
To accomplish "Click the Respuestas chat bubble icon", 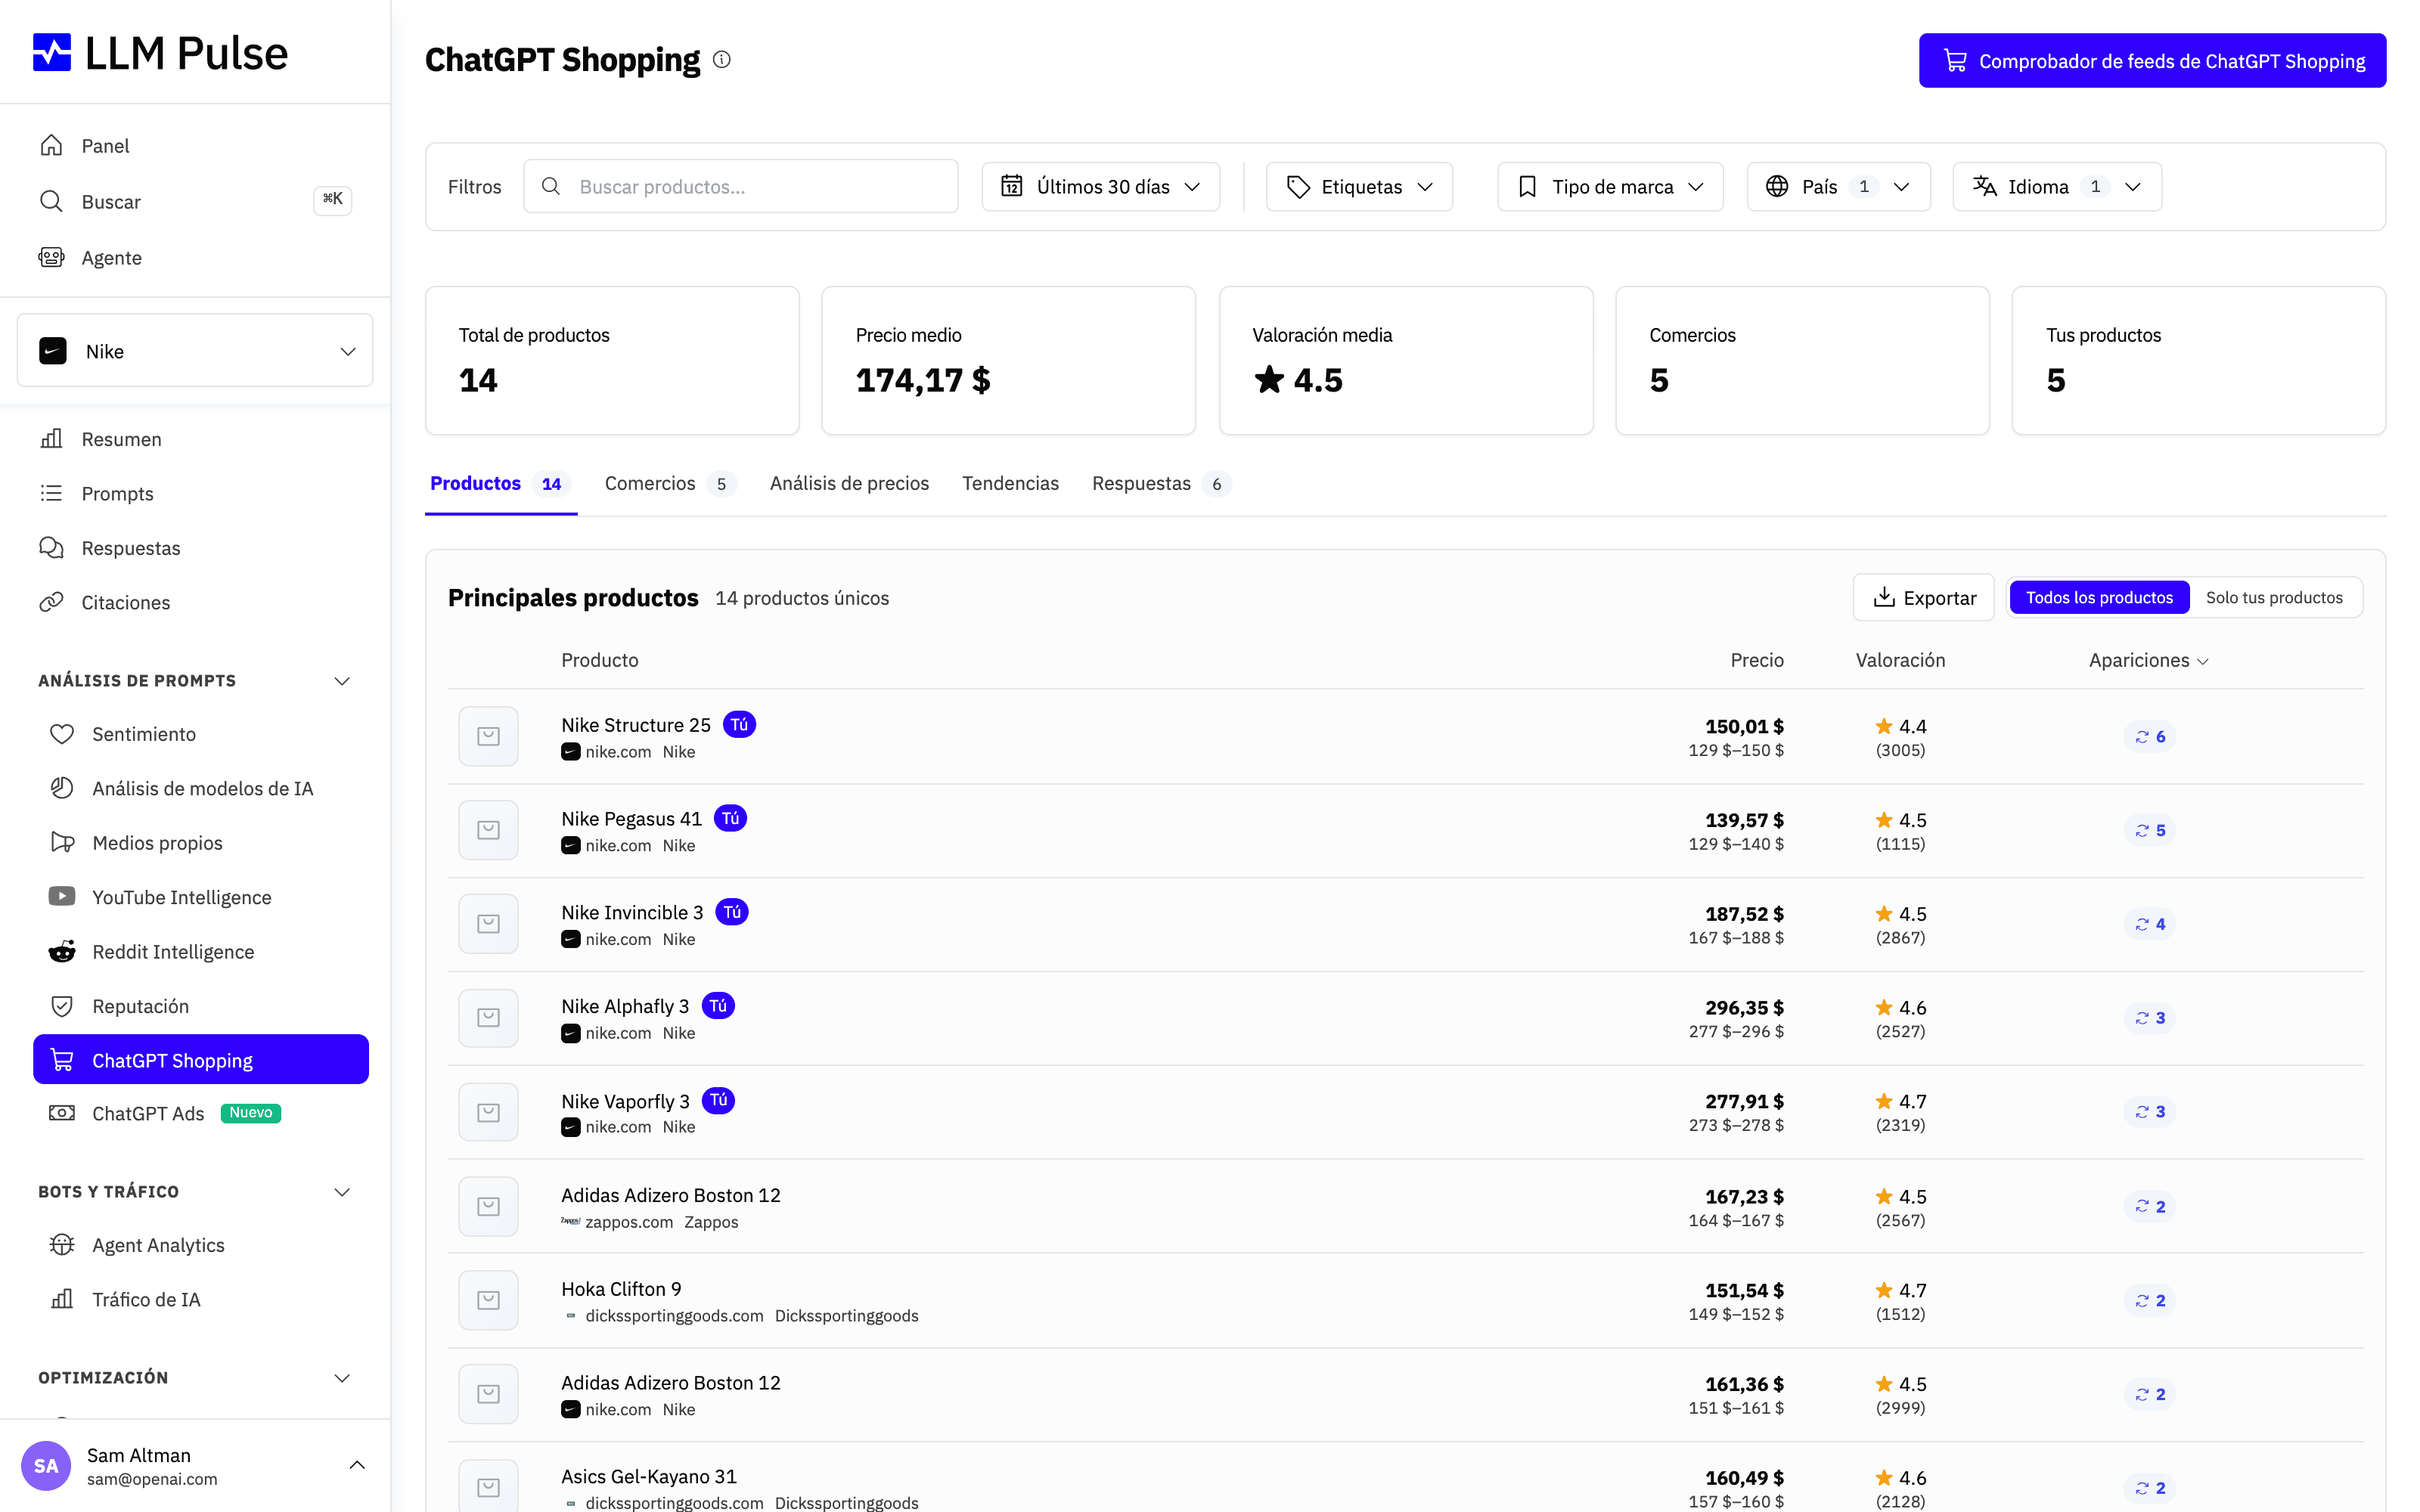I will tap(52, 547).
